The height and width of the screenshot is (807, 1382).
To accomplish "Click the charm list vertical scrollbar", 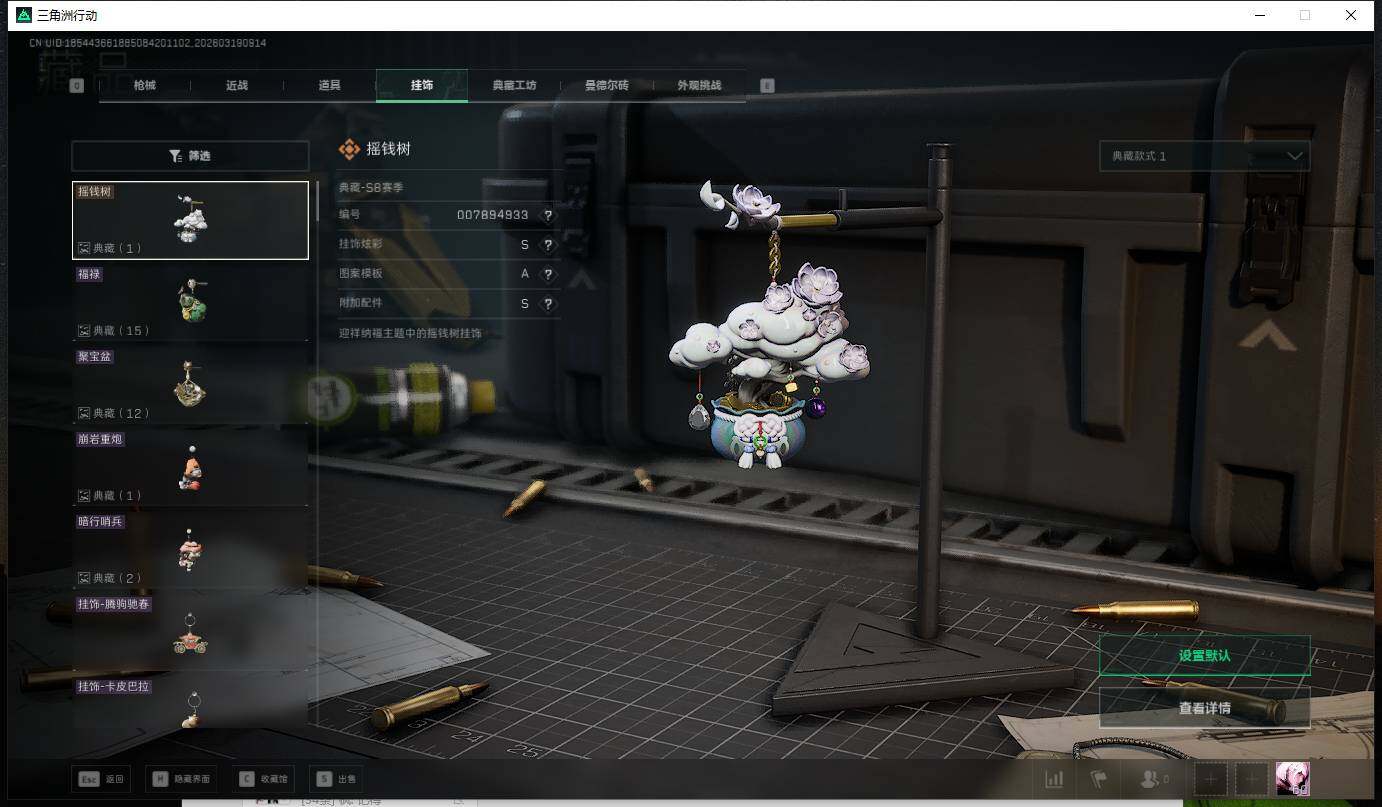I will [318, 202].
